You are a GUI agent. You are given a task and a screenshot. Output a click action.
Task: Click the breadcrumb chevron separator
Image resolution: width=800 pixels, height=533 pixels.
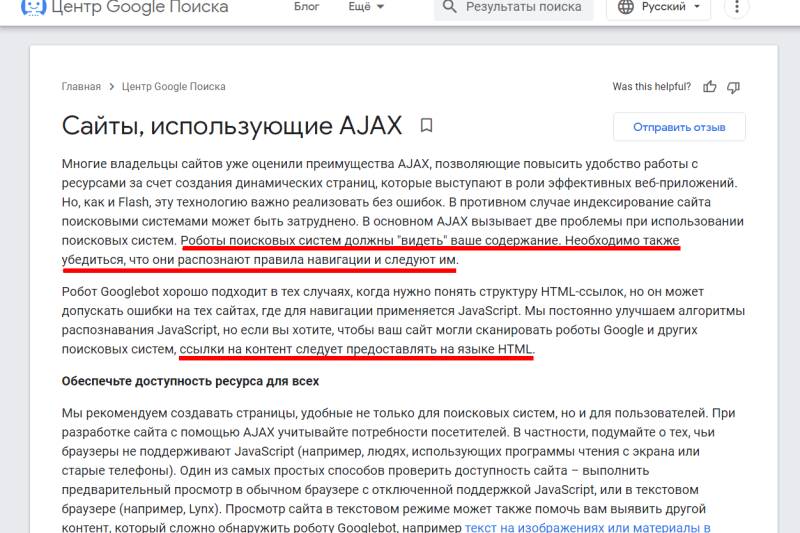pos(112,87)
